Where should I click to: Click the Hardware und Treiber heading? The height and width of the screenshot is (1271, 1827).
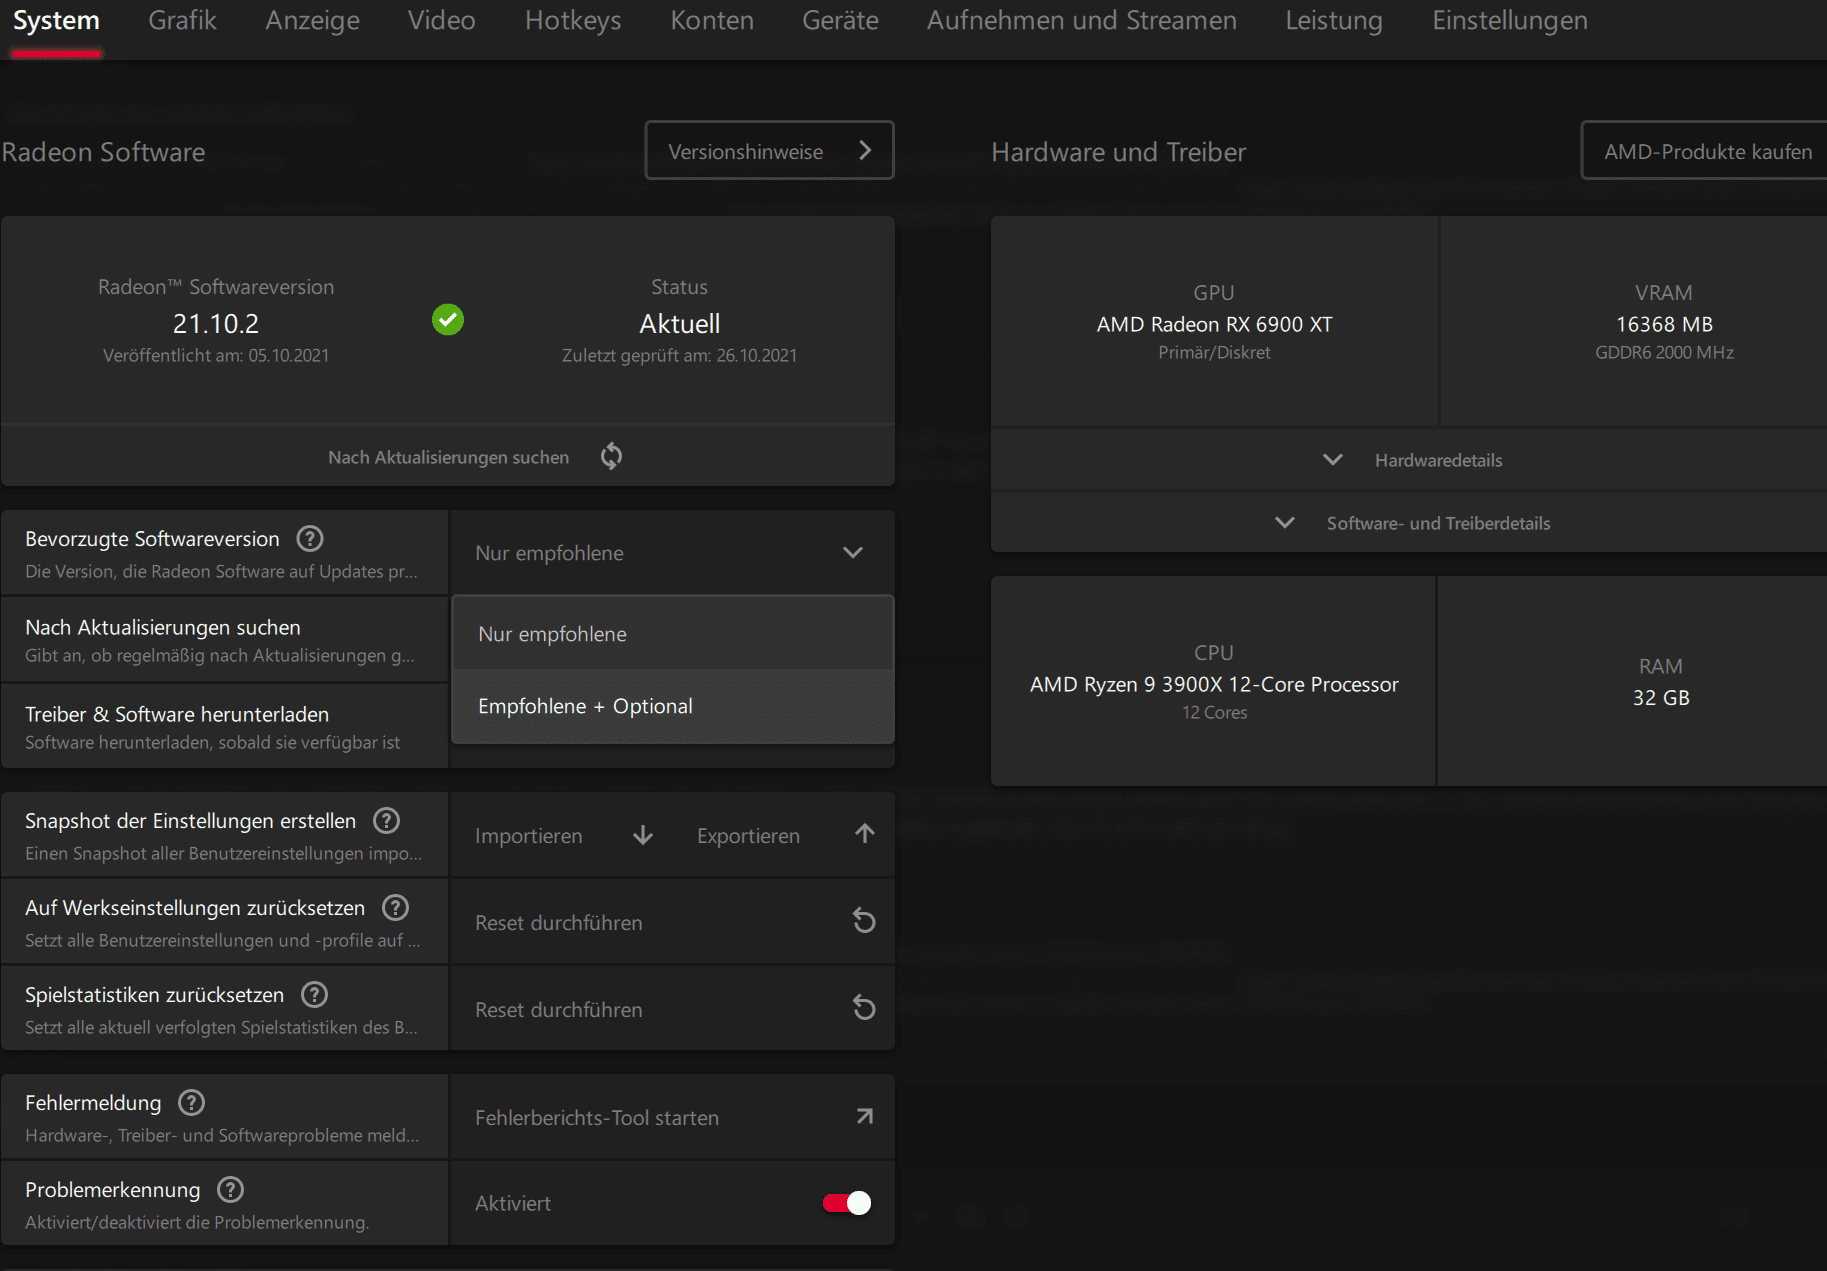click(1118, 152)
